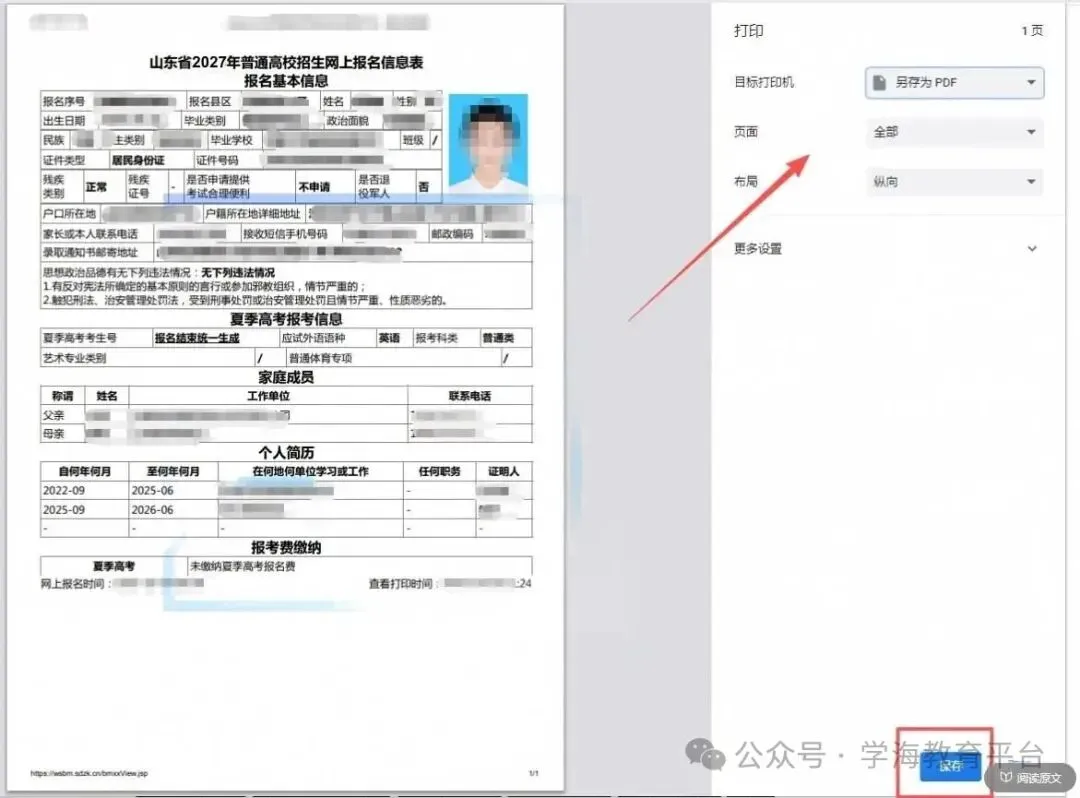Click the 母亲 row label
Image resolution: width=1080 pixels, height=798 pixels.
54,434
